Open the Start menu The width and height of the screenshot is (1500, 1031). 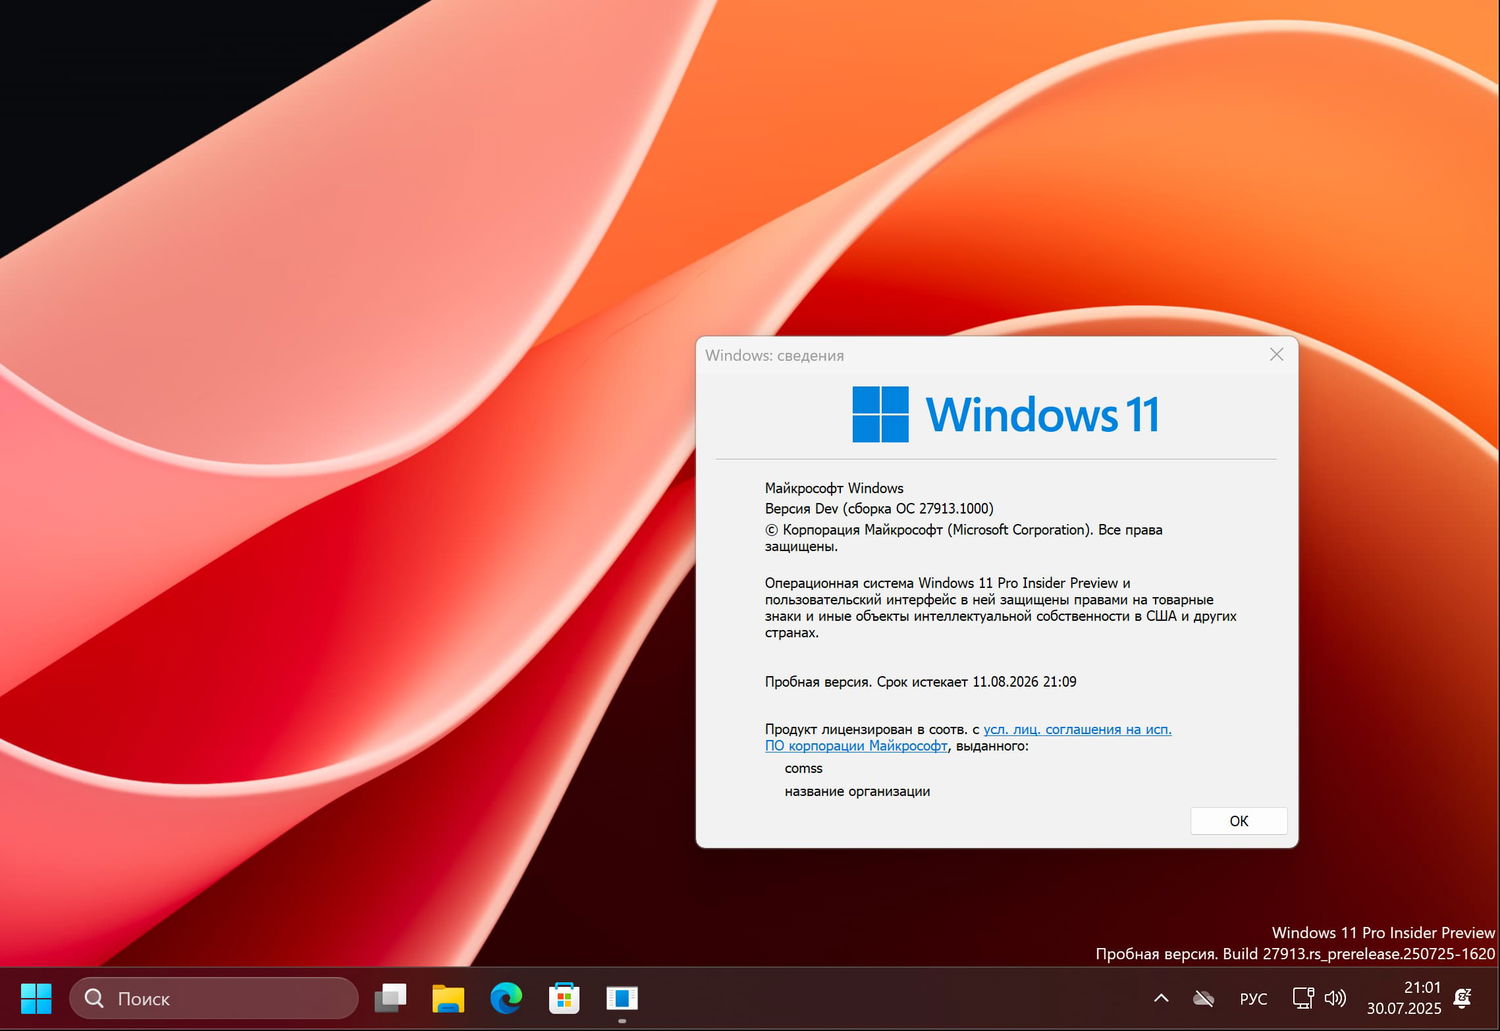(36, 997)
